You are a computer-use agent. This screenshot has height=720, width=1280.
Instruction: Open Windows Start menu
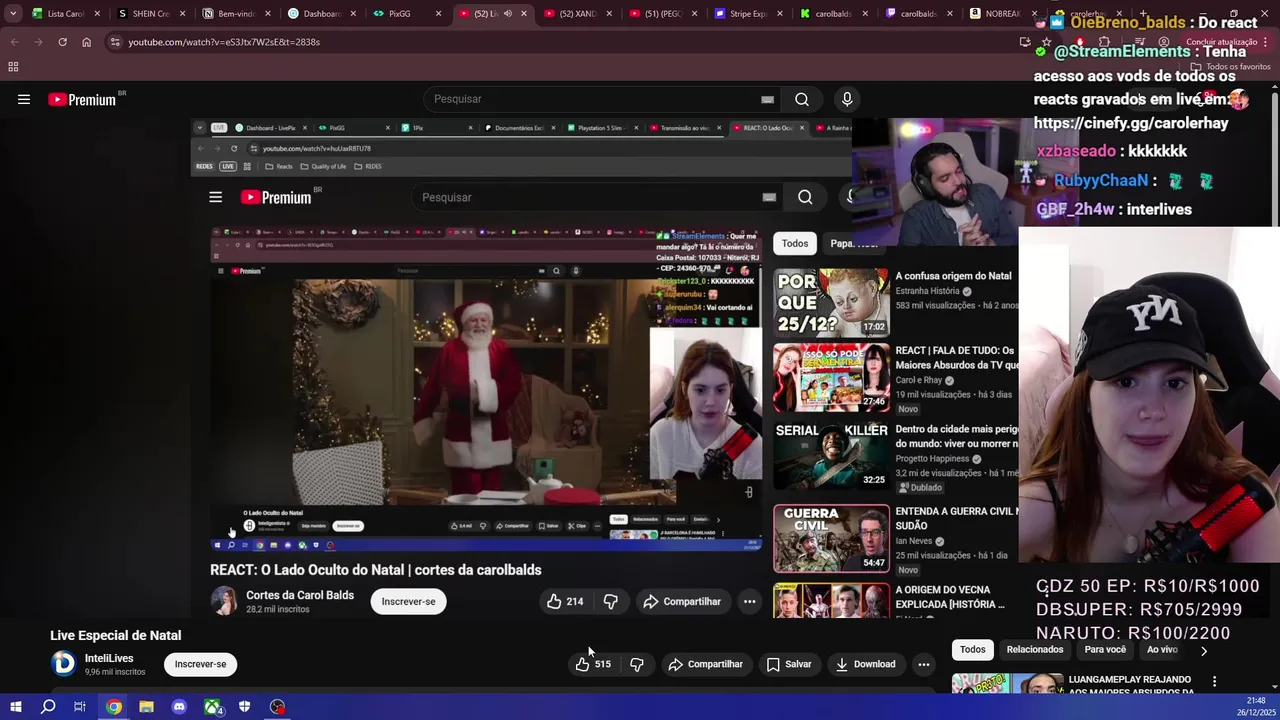tap(15, 707)
